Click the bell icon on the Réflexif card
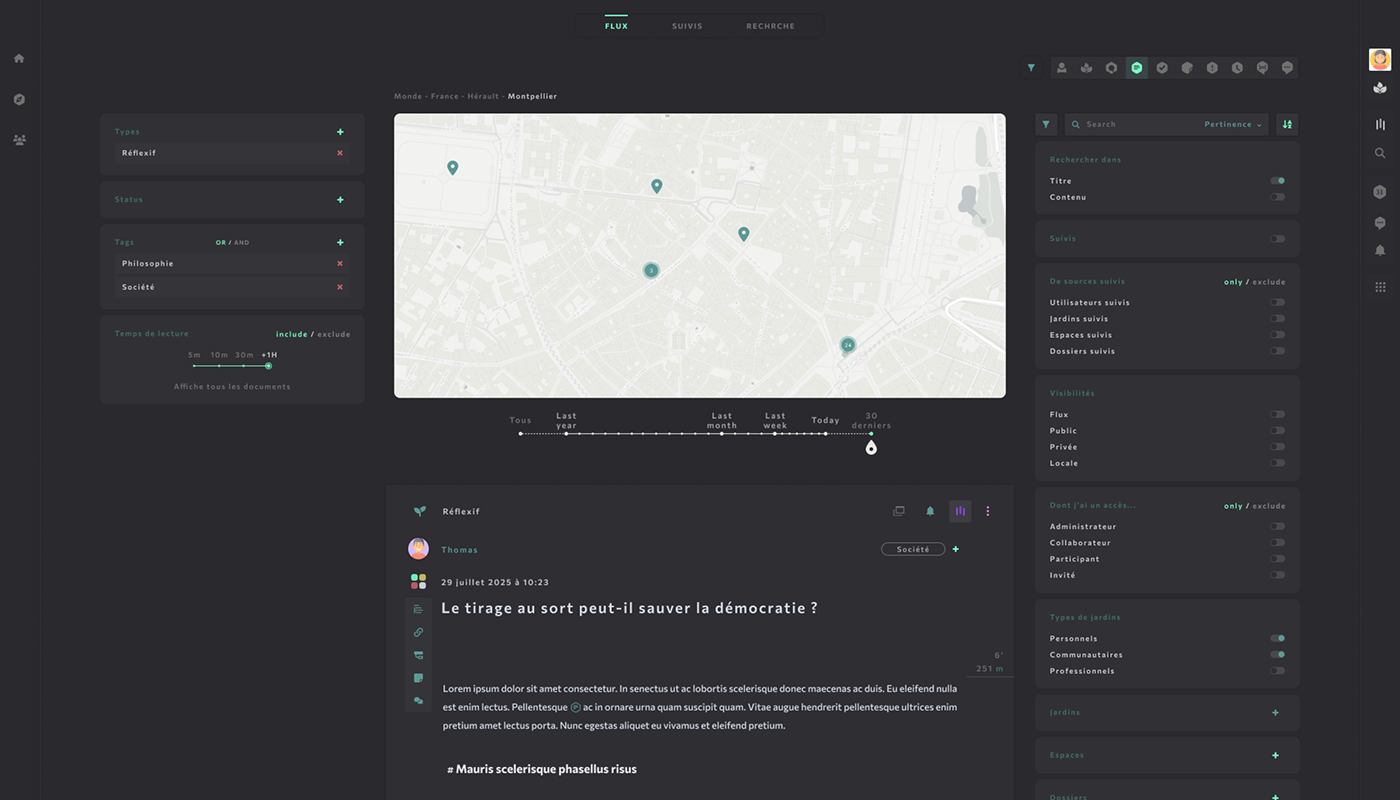Viewport: 1400px width, 800px height. pyautogui.click(x=929, y=511)
